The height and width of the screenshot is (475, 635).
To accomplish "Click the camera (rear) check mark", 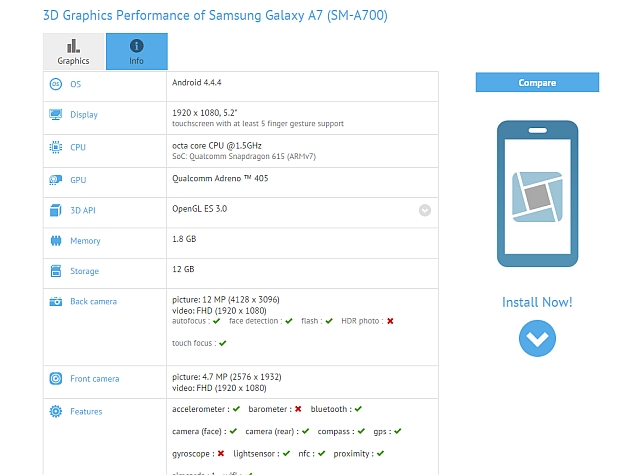I will [x=305, y=431].
